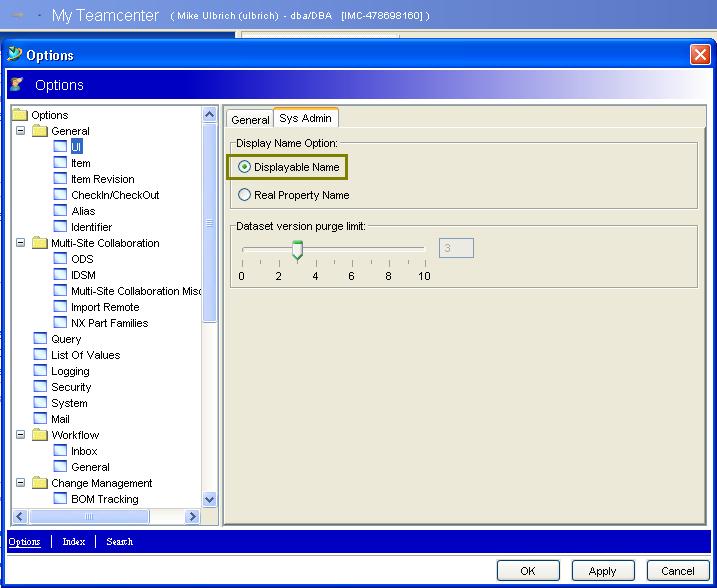Screen dimensions: 717x588
Task: Open the Options link at bottom
Action: 25,542
